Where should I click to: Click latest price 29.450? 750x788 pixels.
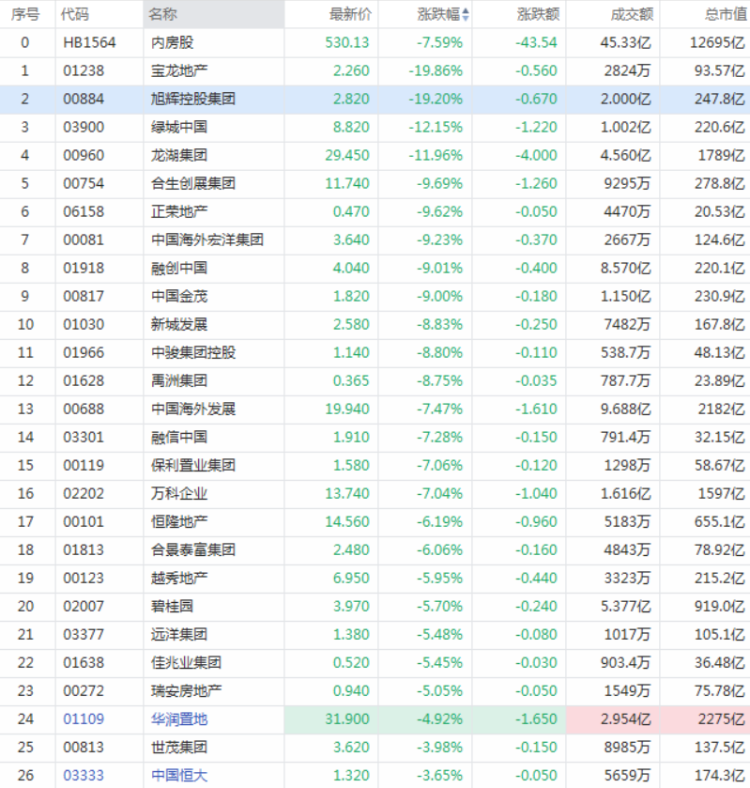pyautogui.click(x=347, y=155)
